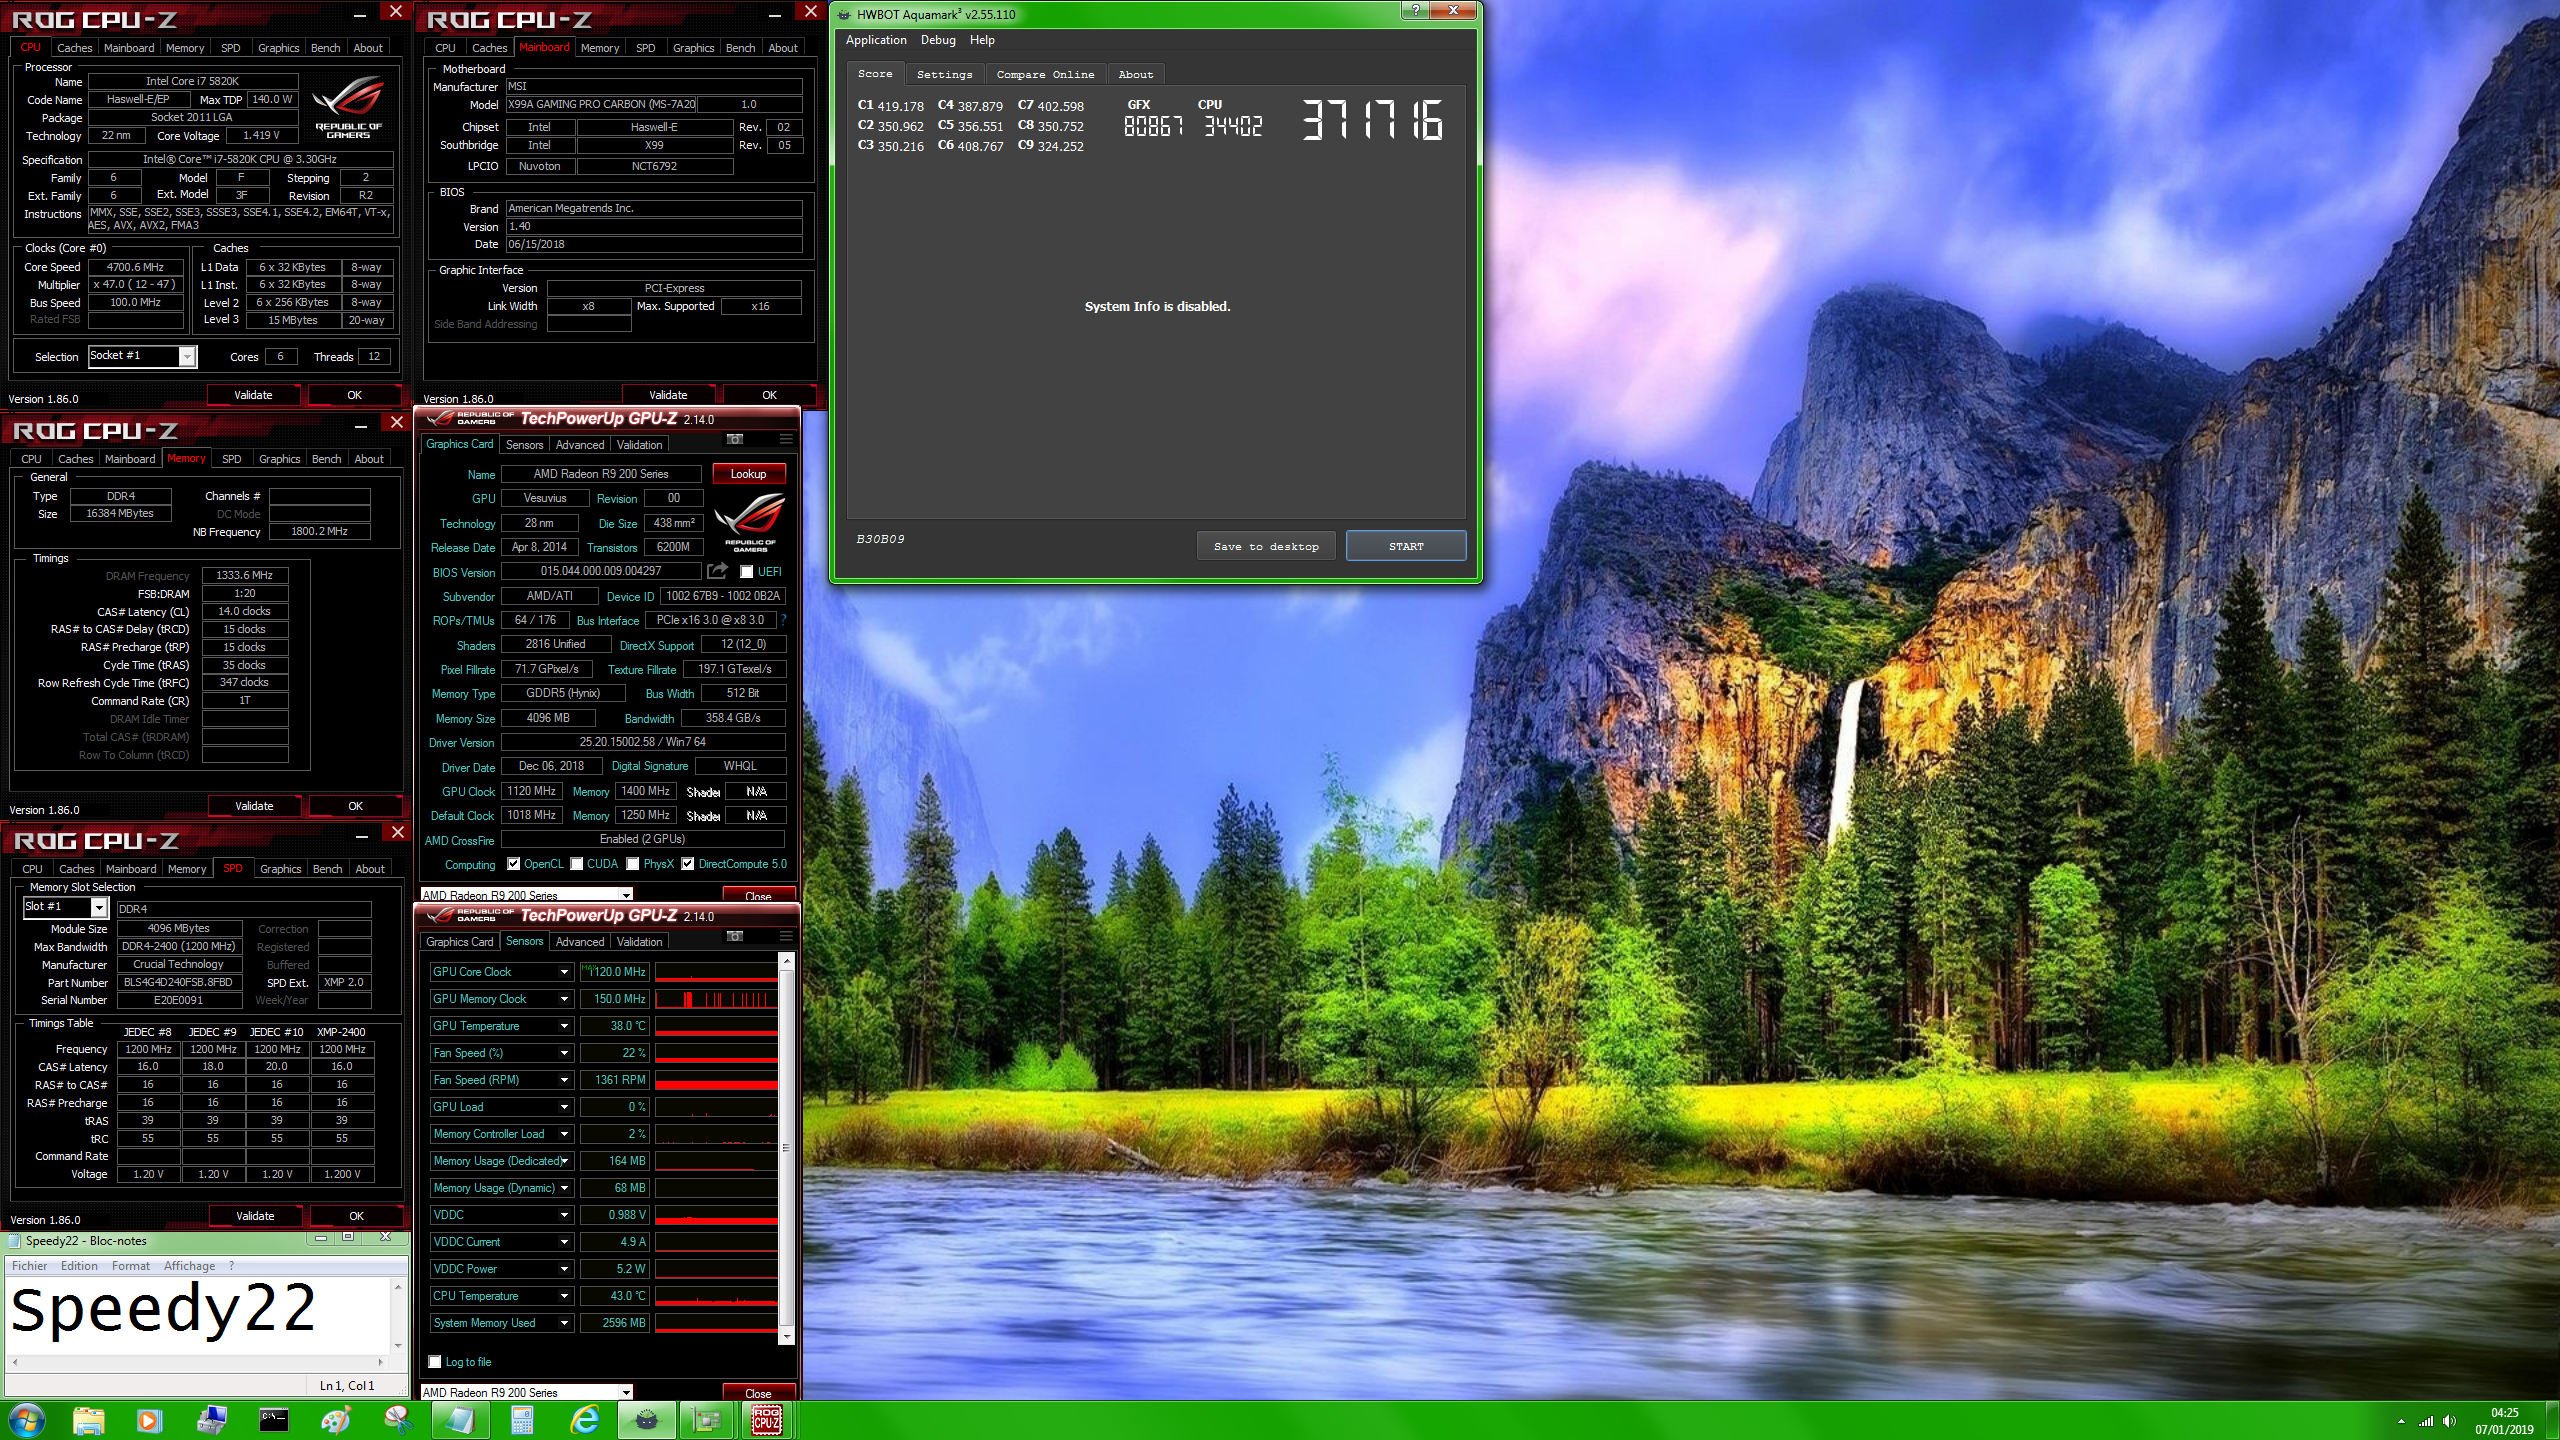Image resolution: width=2560 pixels, height=1440 pixels.
Task: Launch Internet Explorer from taskbar
Action: [x=584, y=1420]
